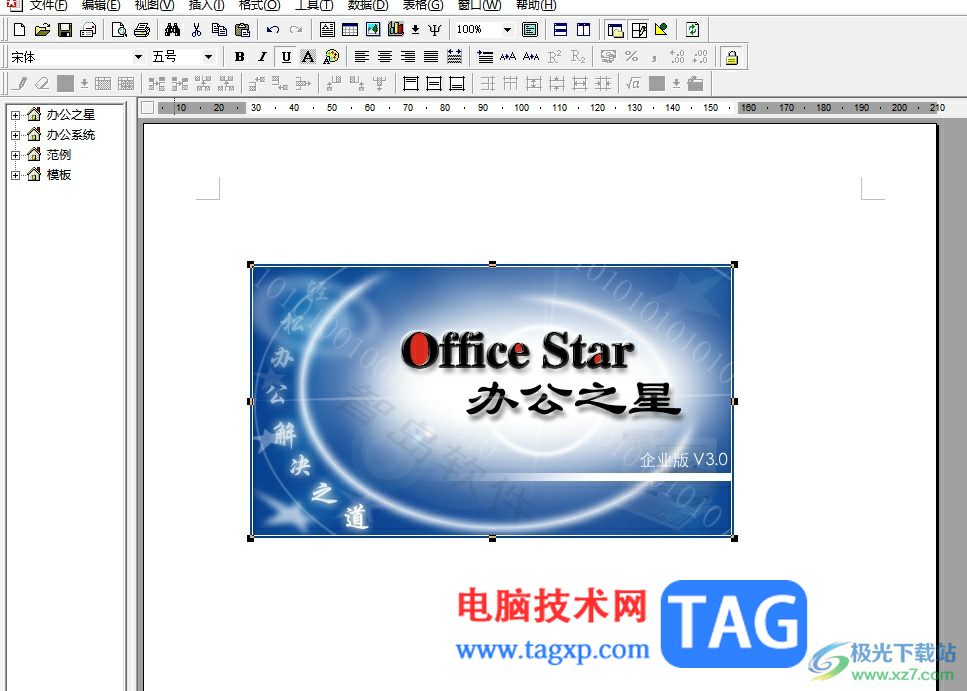
Task: Open the dropdown arrow next to the chart icon
Action: (x=416, y=30)
